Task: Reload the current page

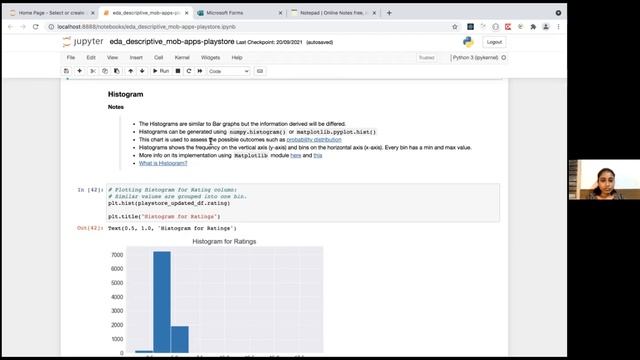Action: pyautogui.click(x=36, y=27)
